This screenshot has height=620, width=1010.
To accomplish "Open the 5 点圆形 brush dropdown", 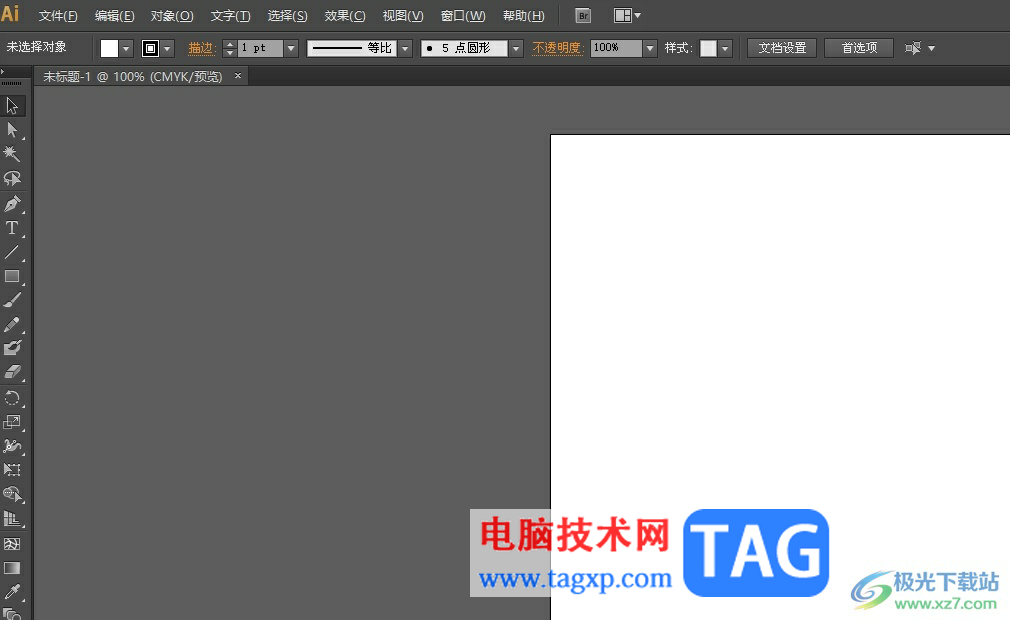I will 516,48.
